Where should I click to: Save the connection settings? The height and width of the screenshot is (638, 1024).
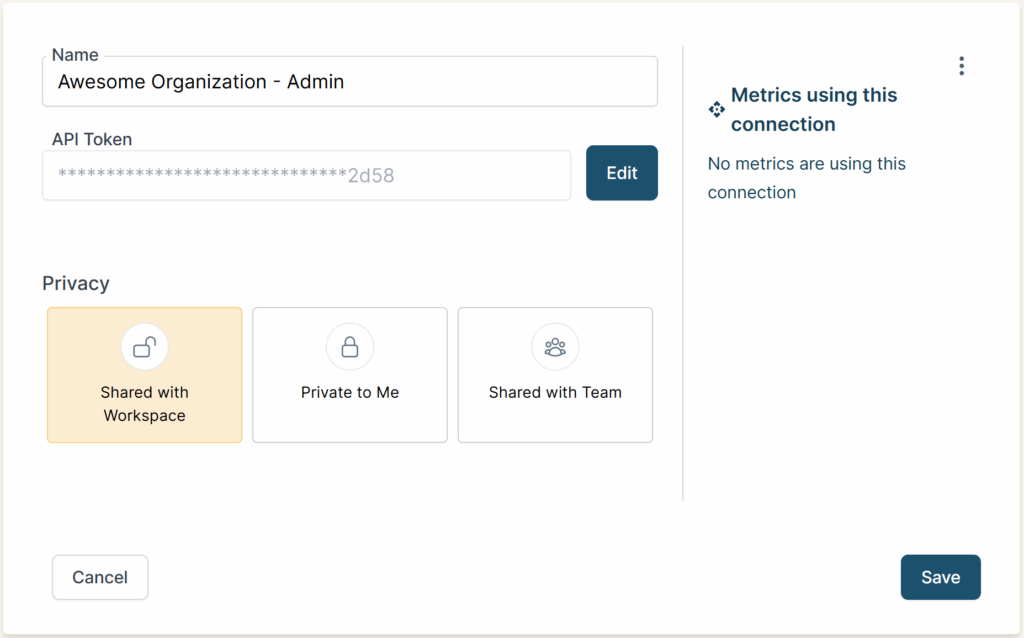click(940, 577)
